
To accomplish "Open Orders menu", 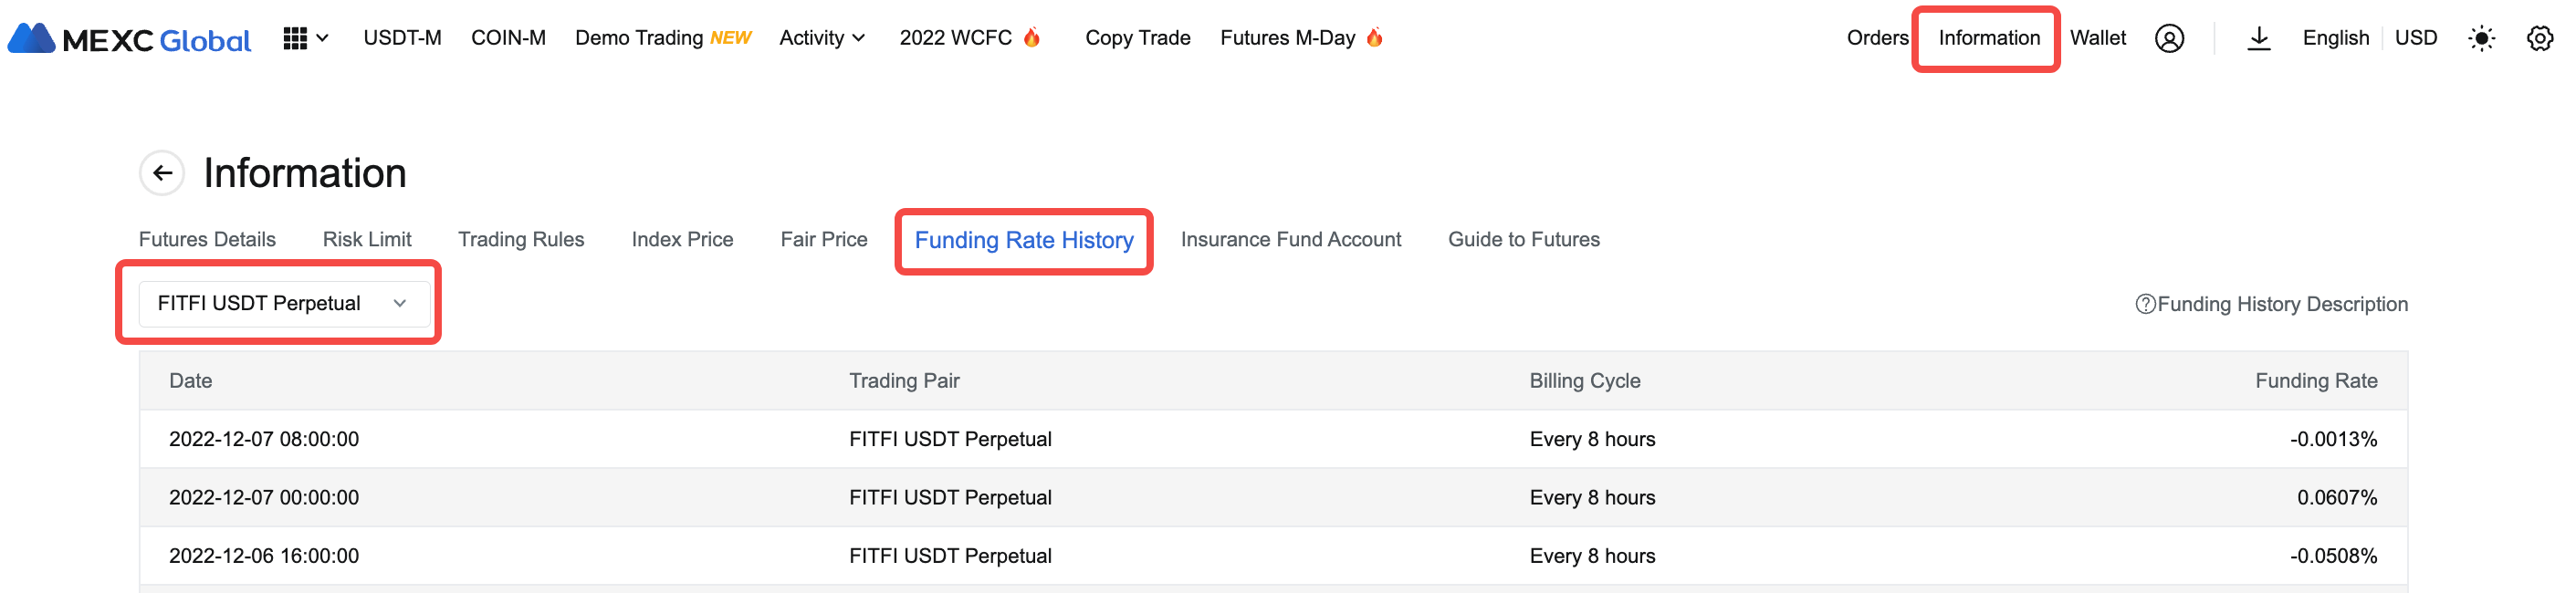I will point(1877,38).
